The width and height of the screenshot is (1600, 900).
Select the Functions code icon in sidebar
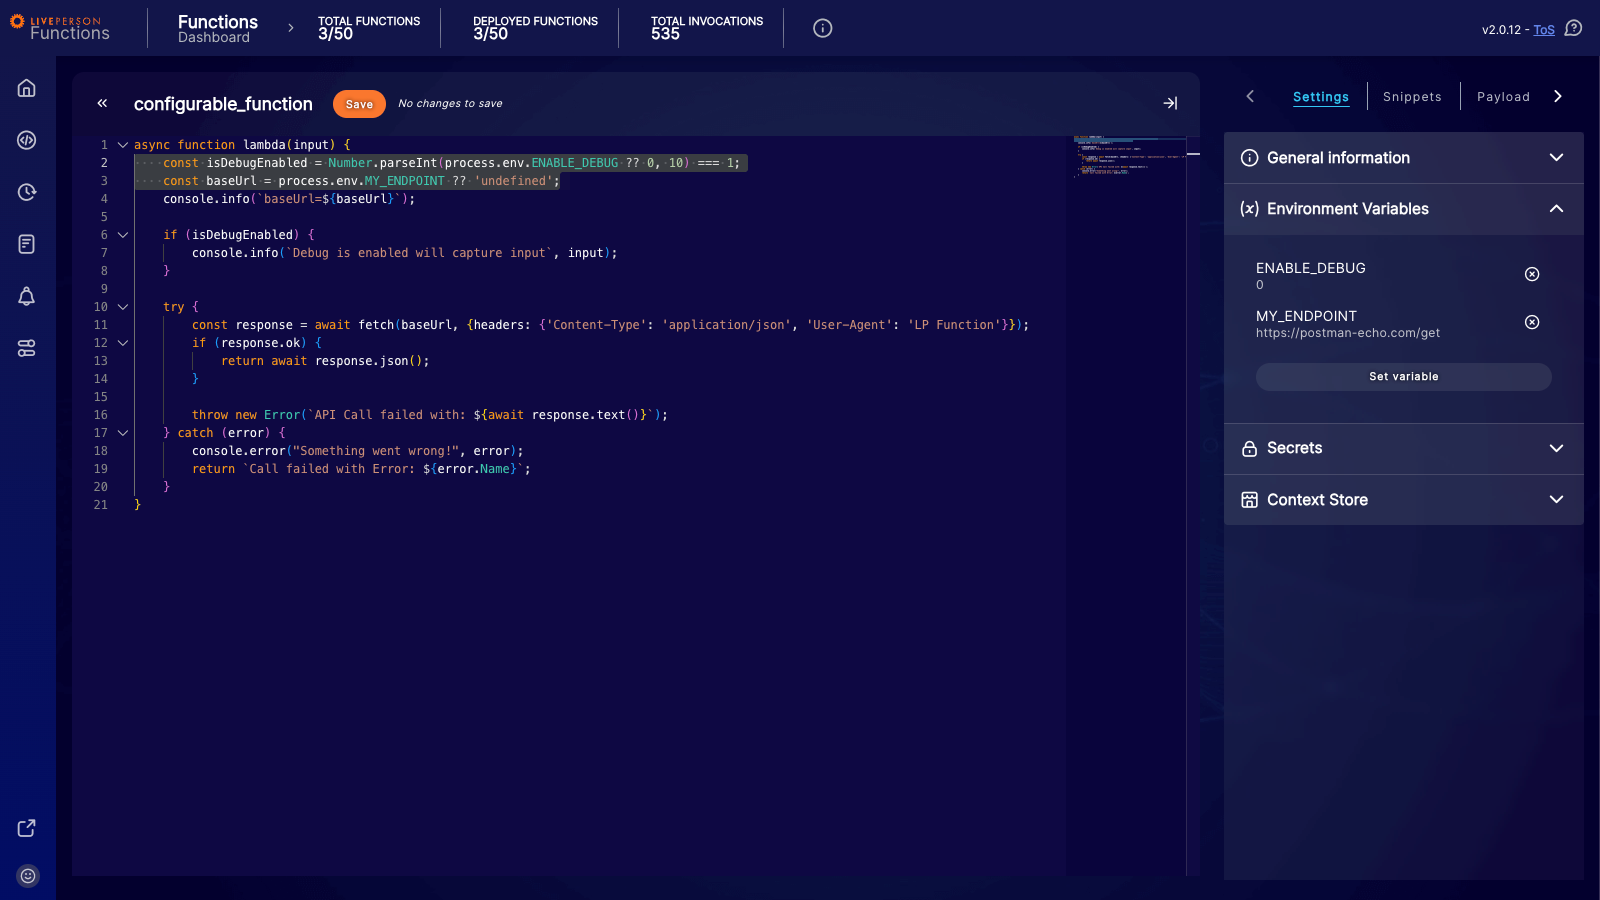point(26,140)
